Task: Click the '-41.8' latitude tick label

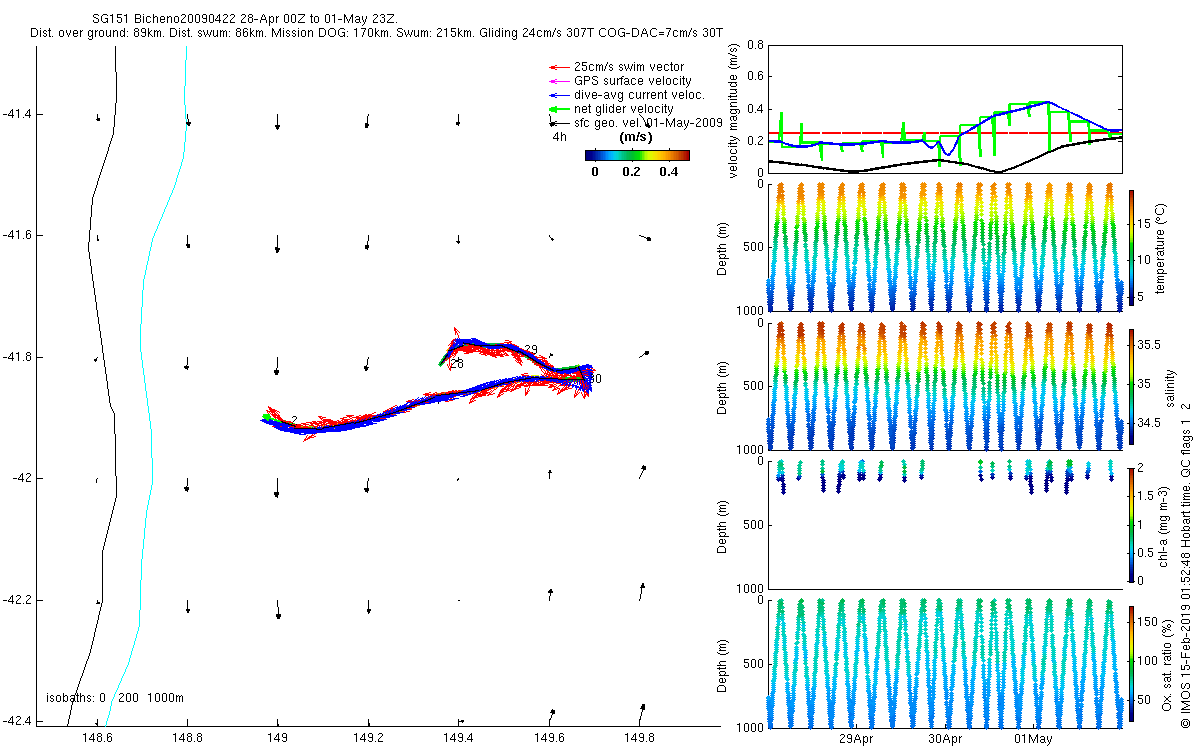Action: pos(16,357)
